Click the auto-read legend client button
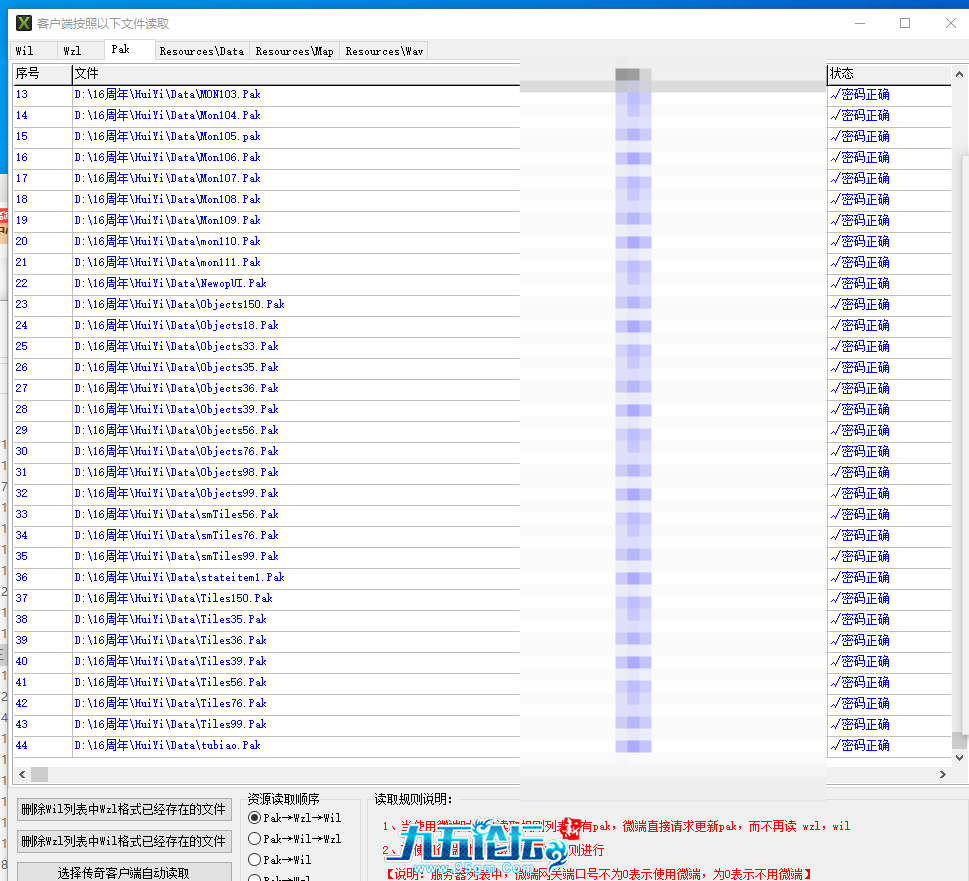The width and height of the screenshot is (969, 881). 124,872
